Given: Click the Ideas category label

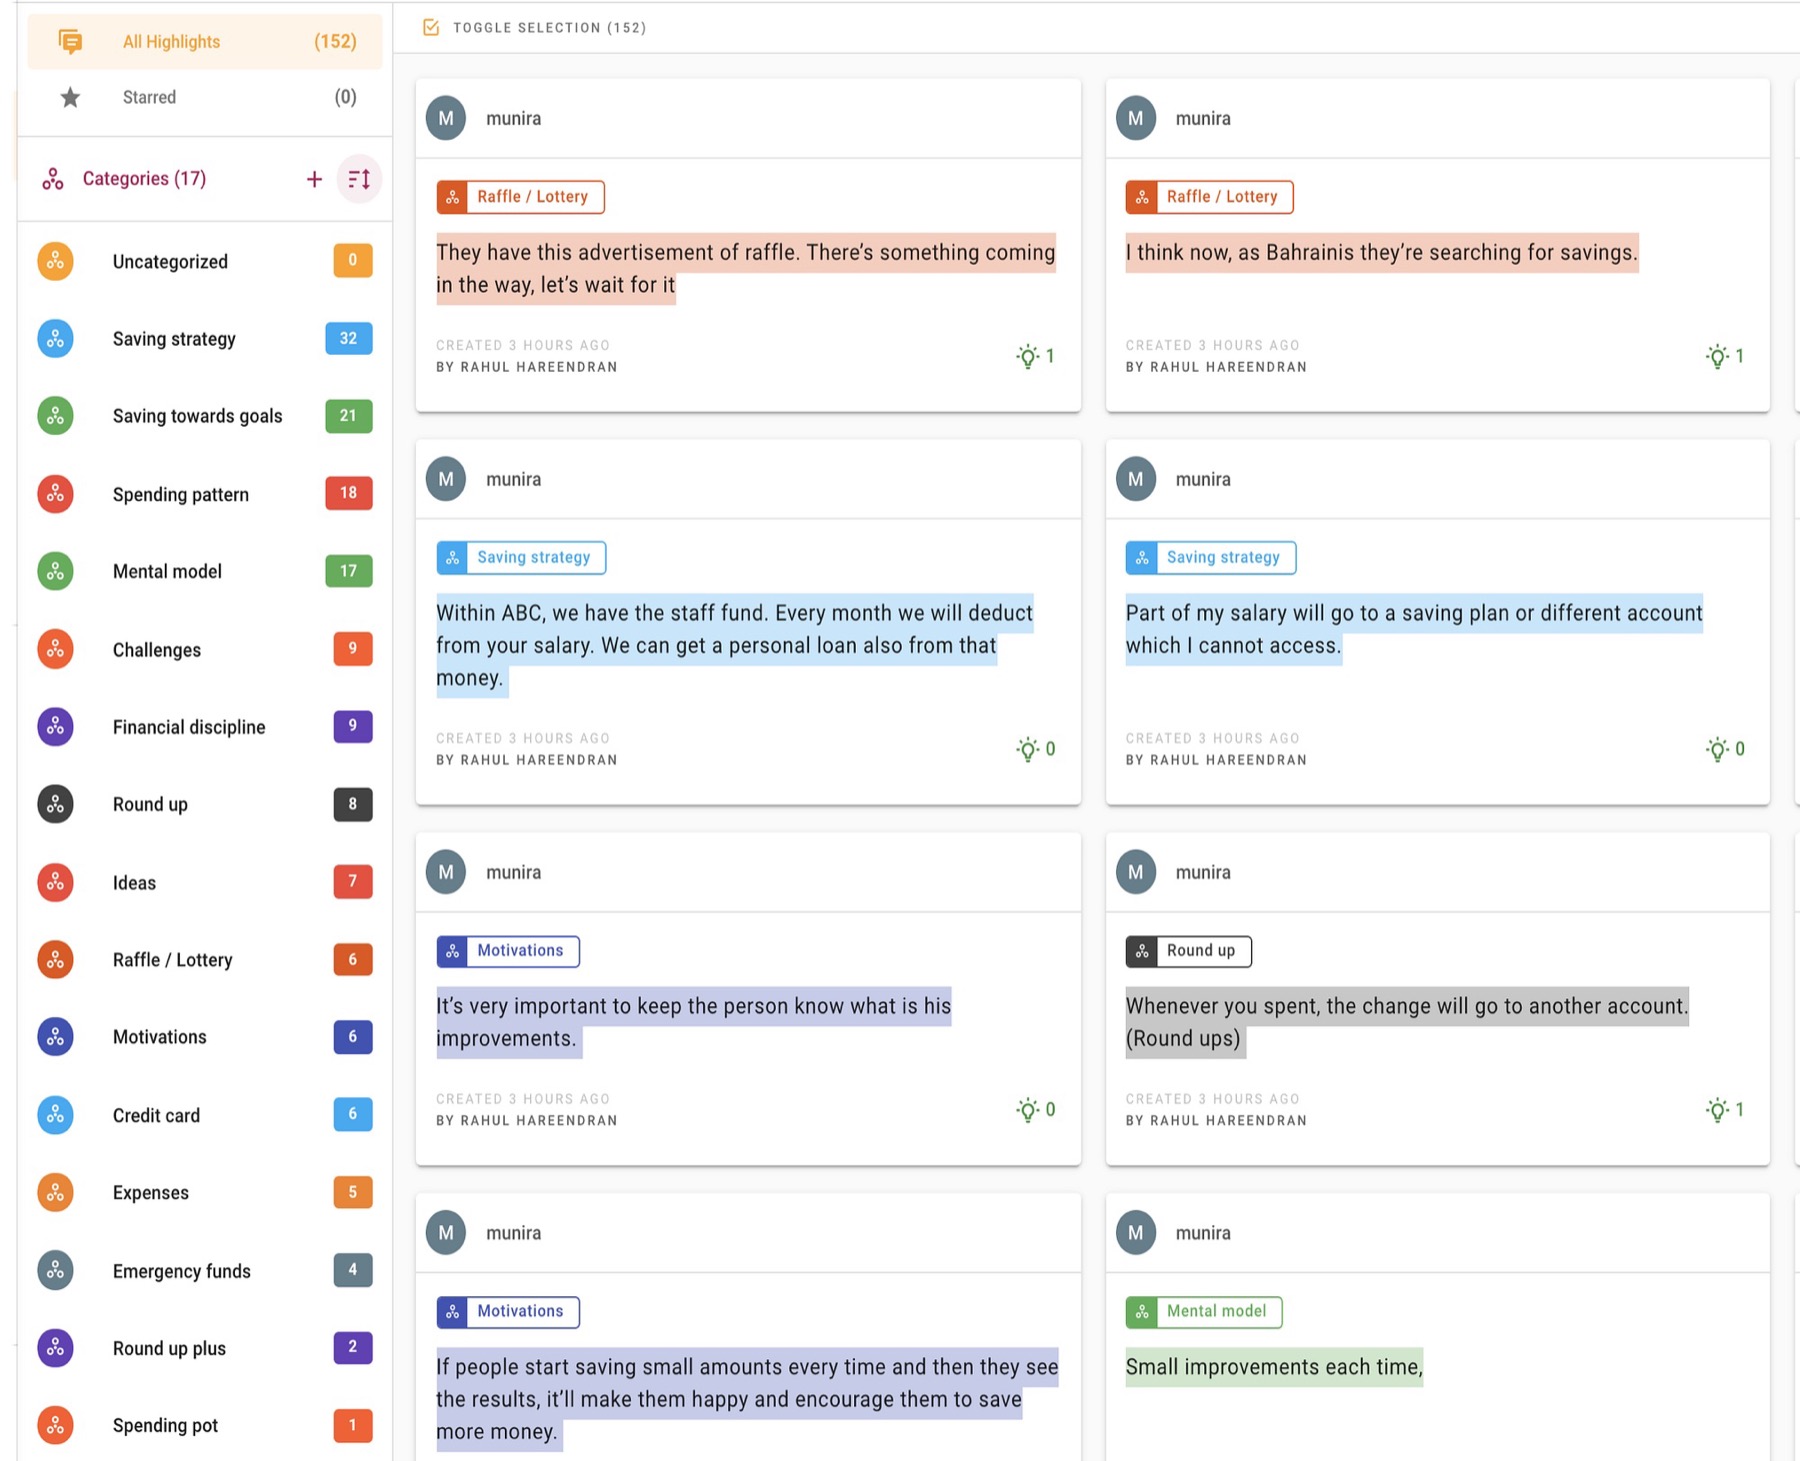Looking at the screenshot, I should point(134,883).
